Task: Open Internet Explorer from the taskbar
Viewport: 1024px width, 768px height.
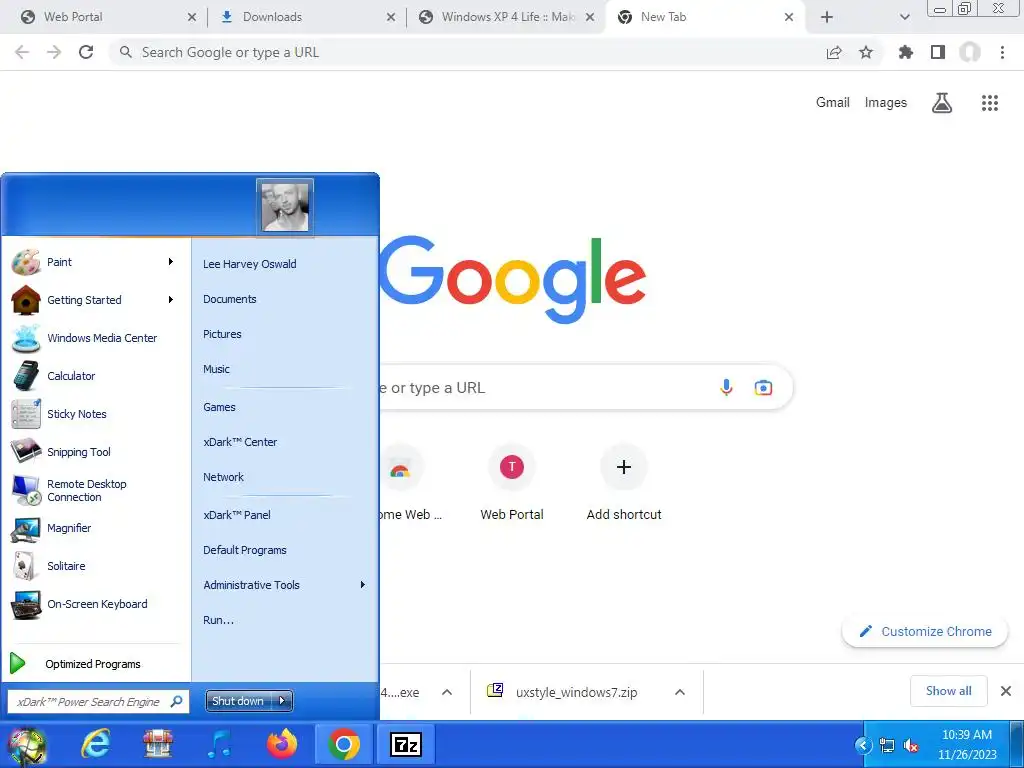Action: pos(95,744)
